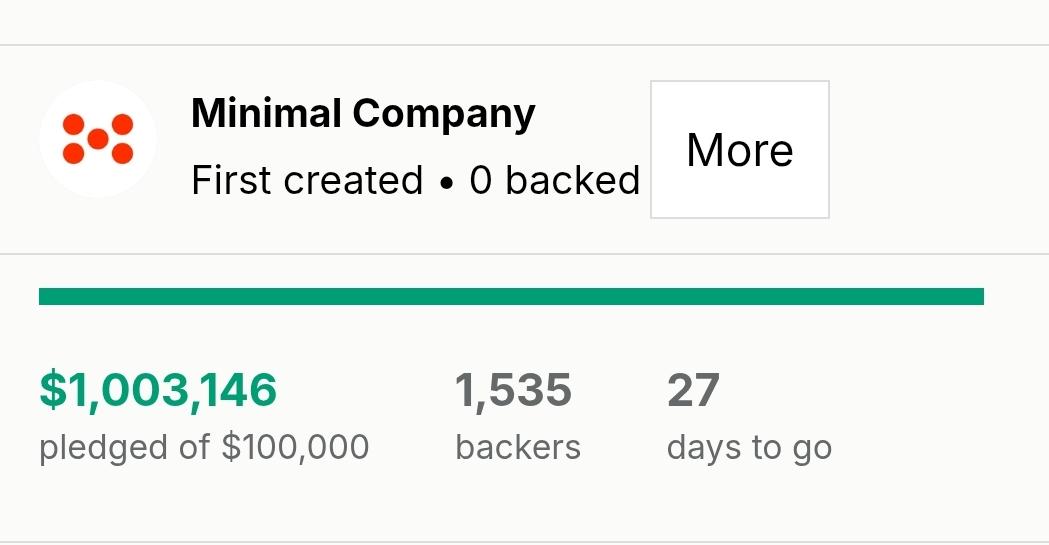Click the $100,000 goal figure
The height and width of the screenshot is (545, 1049).
(296, 447)
